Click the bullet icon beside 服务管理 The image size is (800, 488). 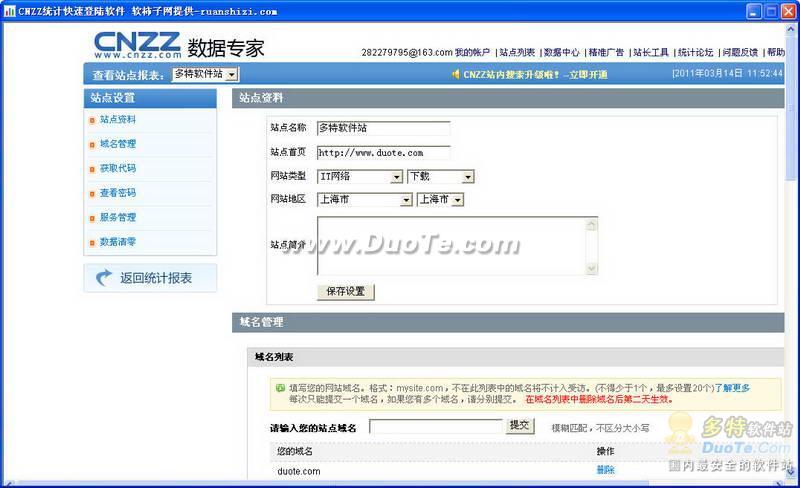pos(92,218)
